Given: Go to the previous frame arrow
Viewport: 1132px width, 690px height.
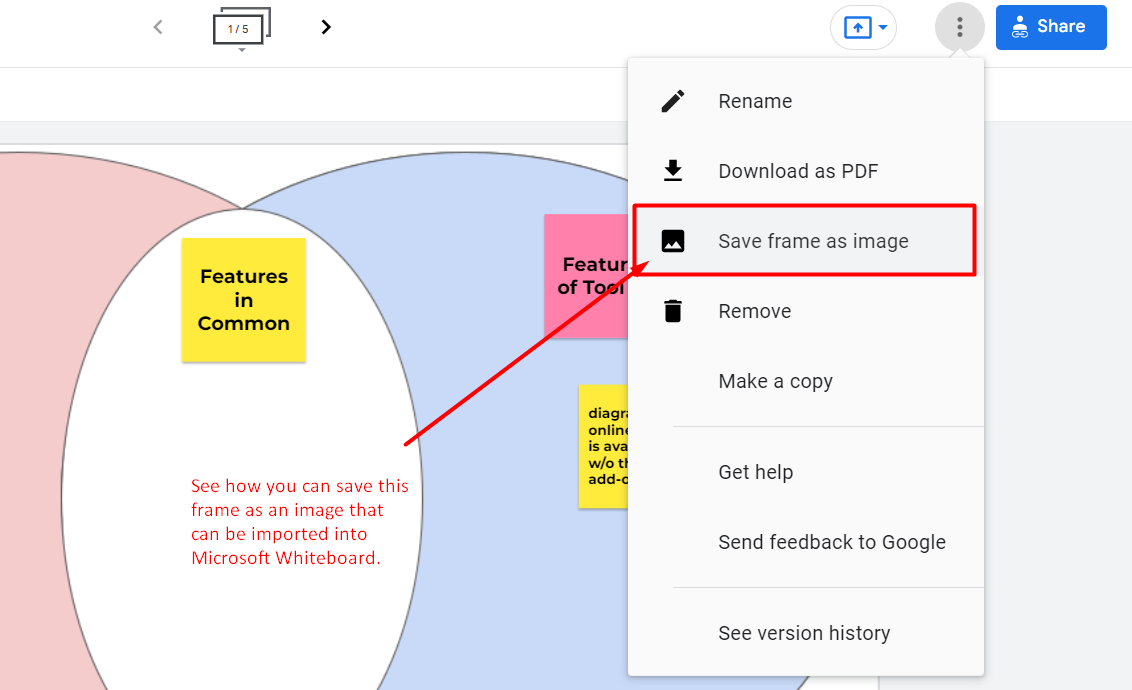Looking at the screenshot, I should (x=158, y=27).
